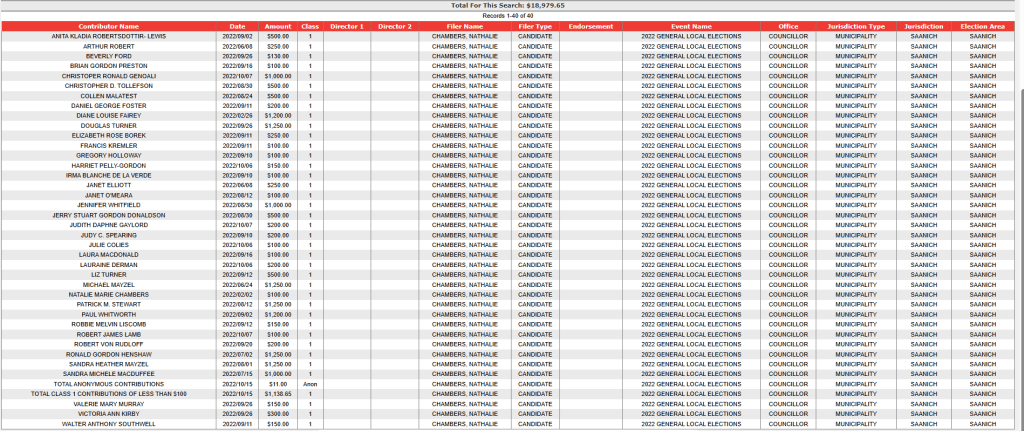
Task: Click Christoper Ronald Genoali's $1,000.00 amount
Action: (x=278, y=75)
